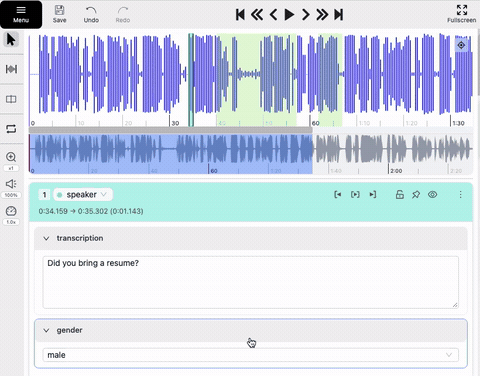Screen dimensions: 480x376
Task: Click the segment playhead marker on waveform
Action: [x=191, y=80]
